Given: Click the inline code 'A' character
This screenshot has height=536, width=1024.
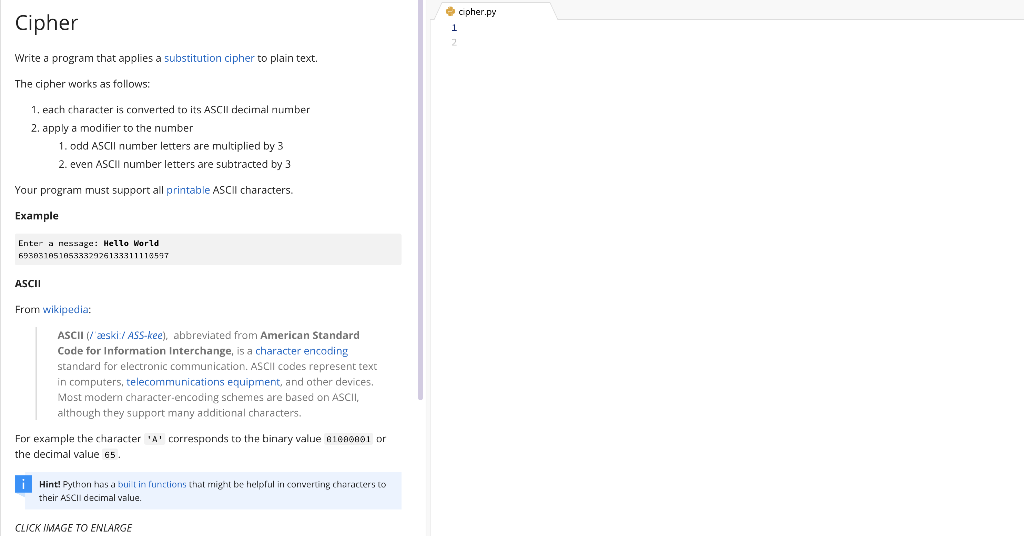Looking at the screenshot, I should coord(155,439).
